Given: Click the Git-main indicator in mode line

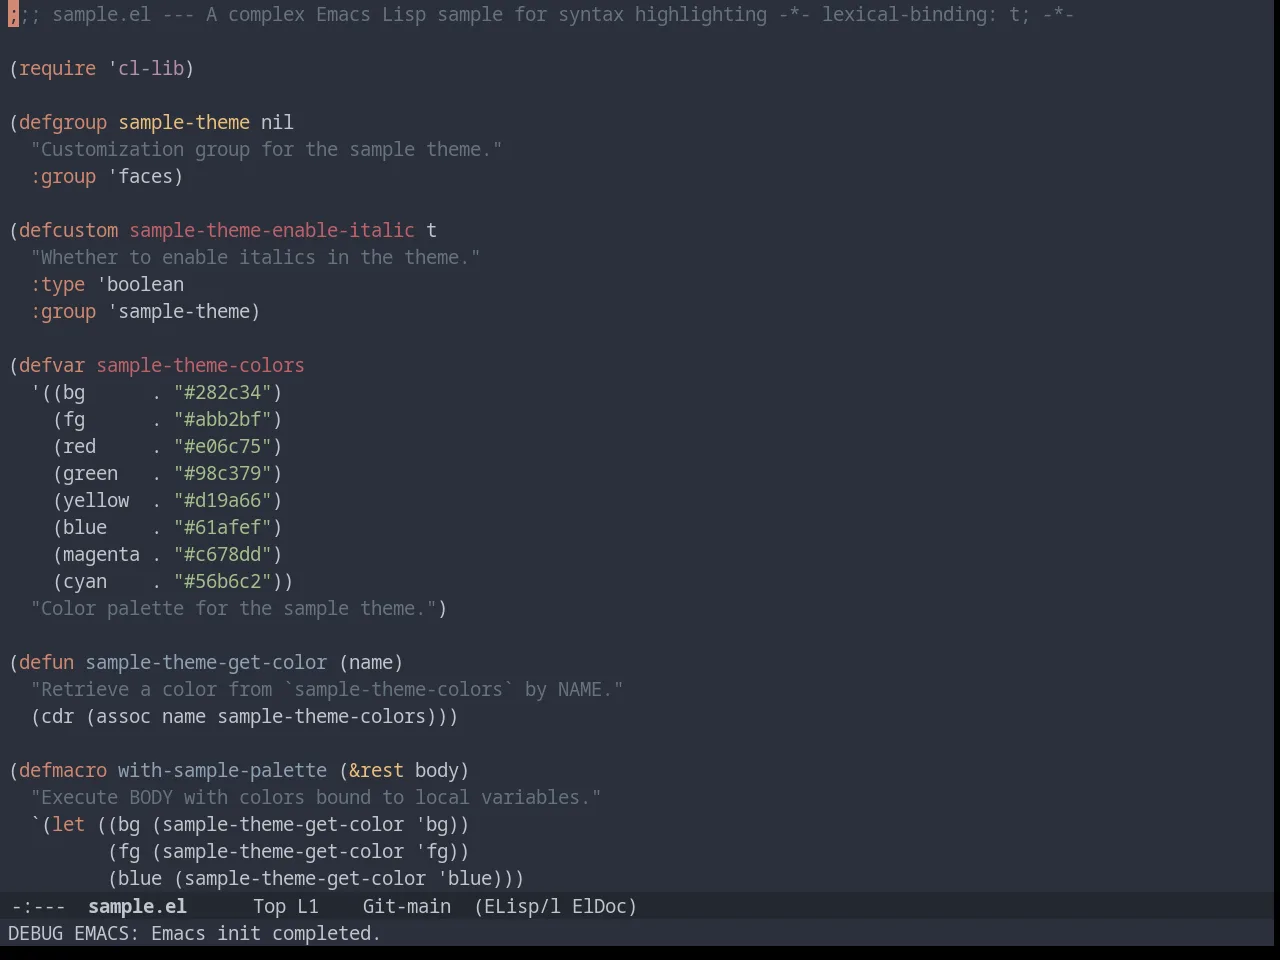Looking at the screenshot, I should pyautogui.click(x=406, y=906).
